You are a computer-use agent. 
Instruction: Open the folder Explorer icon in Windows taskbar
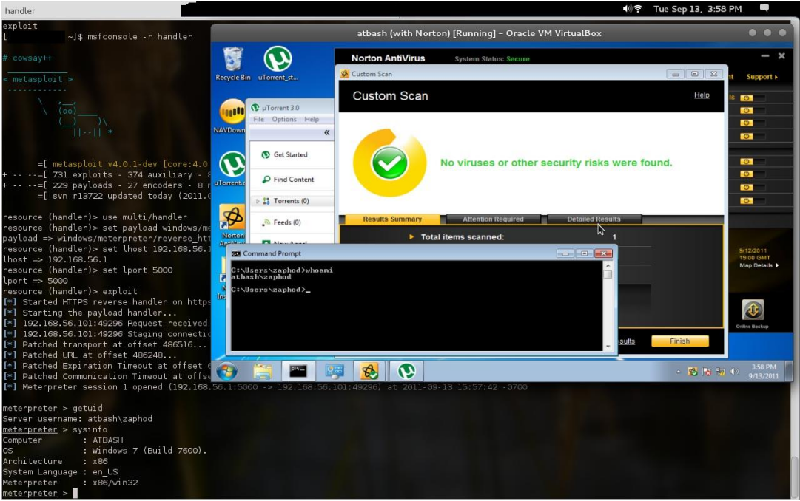262,371
